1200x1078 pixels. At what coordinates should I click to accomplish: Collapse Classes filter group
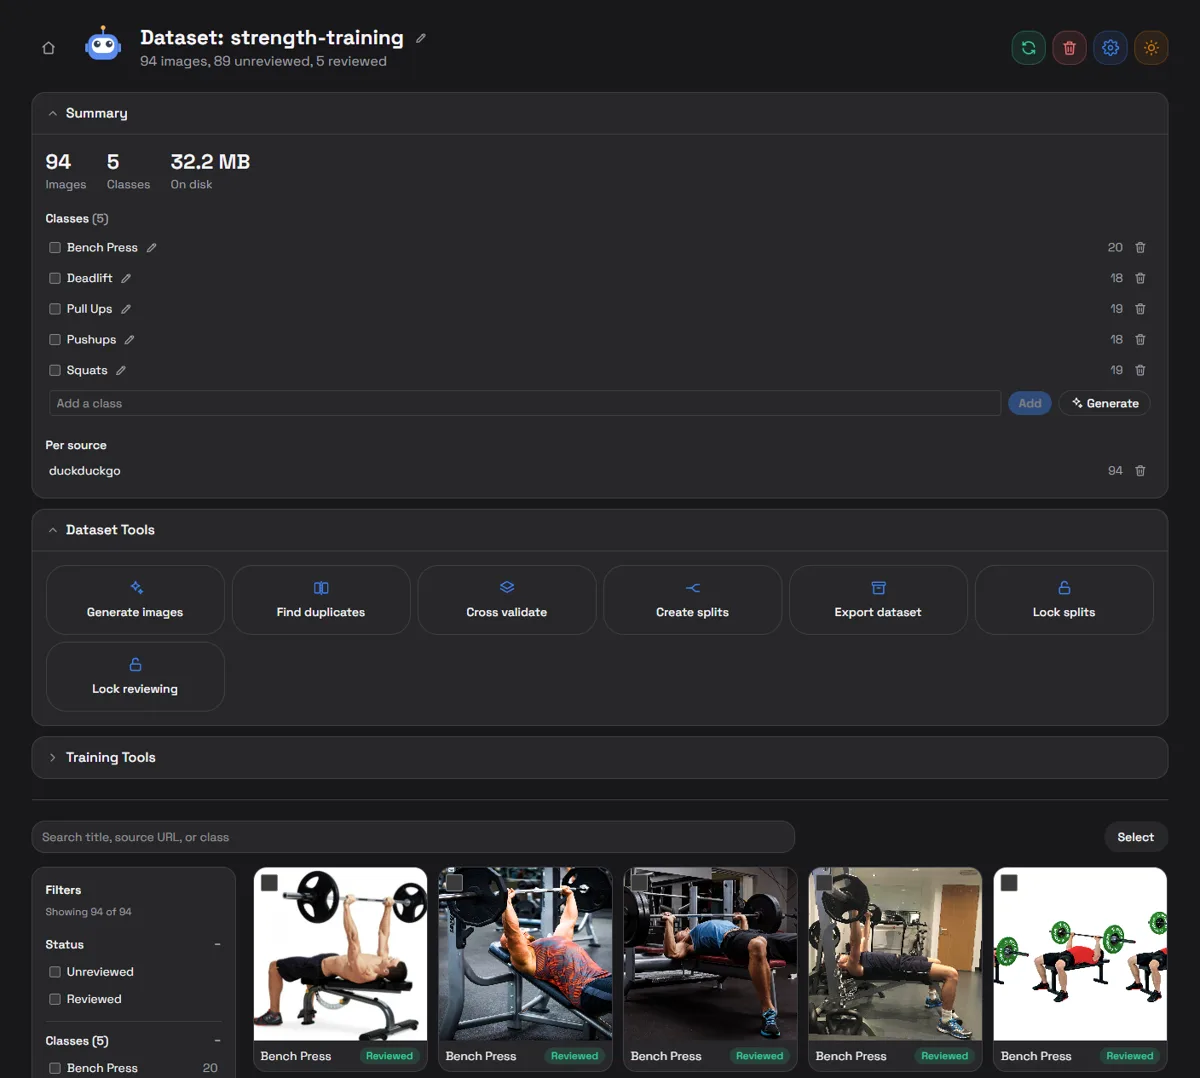point(217,1041)
